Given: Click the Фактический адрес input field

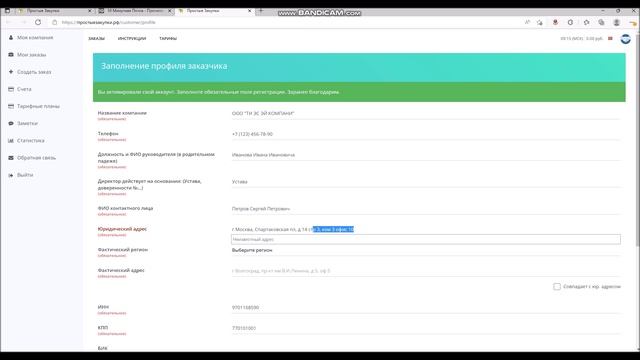Looking at the screenshot, I should (426, 271).
